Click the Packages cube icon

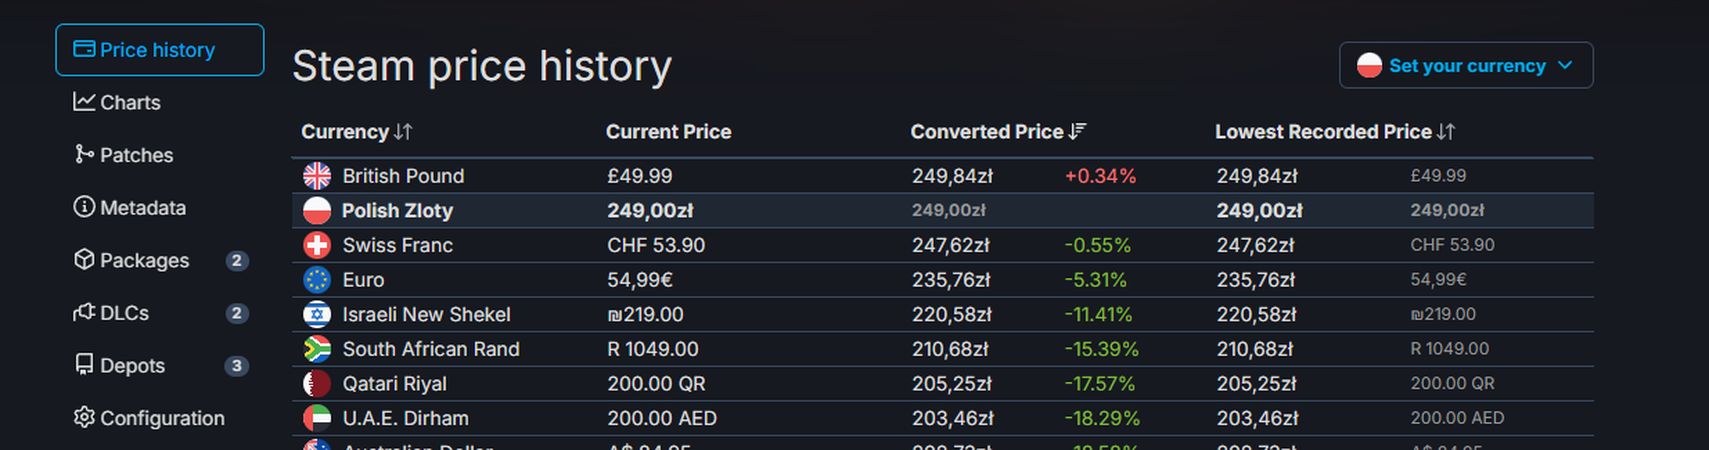tap(84, 259)
